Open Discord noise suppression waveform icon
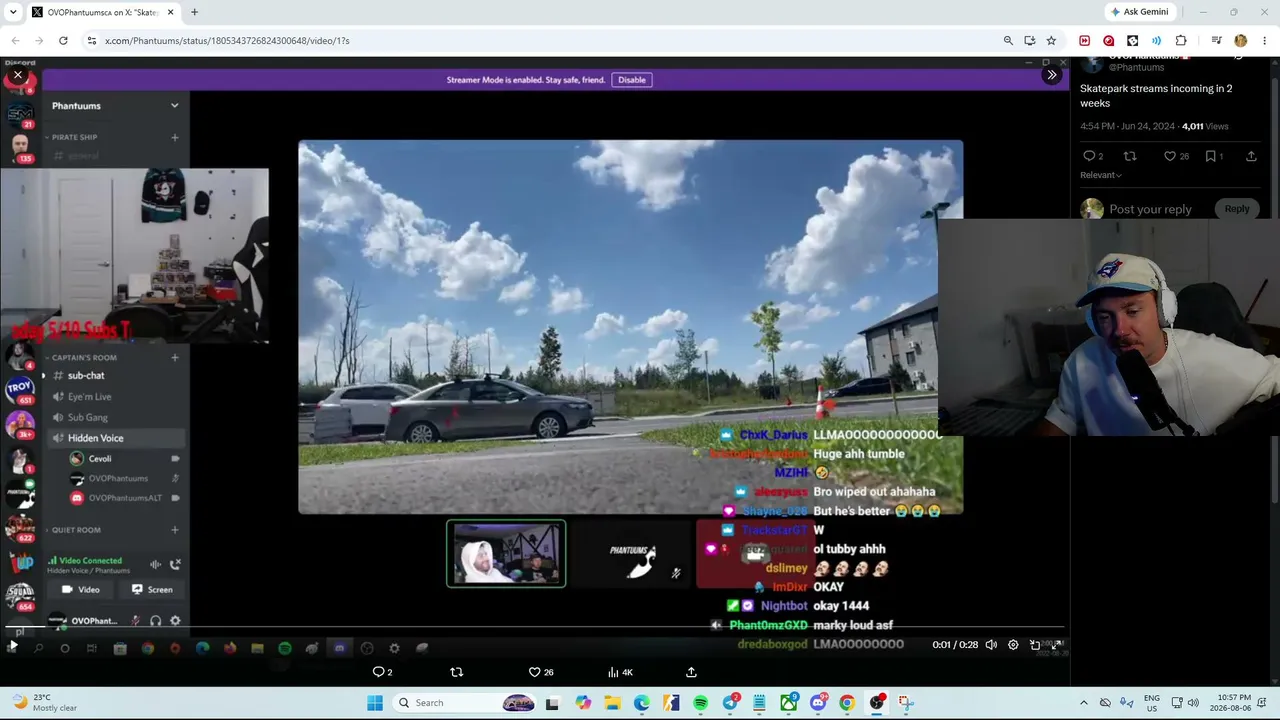Screen dimensions: 1280x720 pyautogui.click(x=155, y=565)
